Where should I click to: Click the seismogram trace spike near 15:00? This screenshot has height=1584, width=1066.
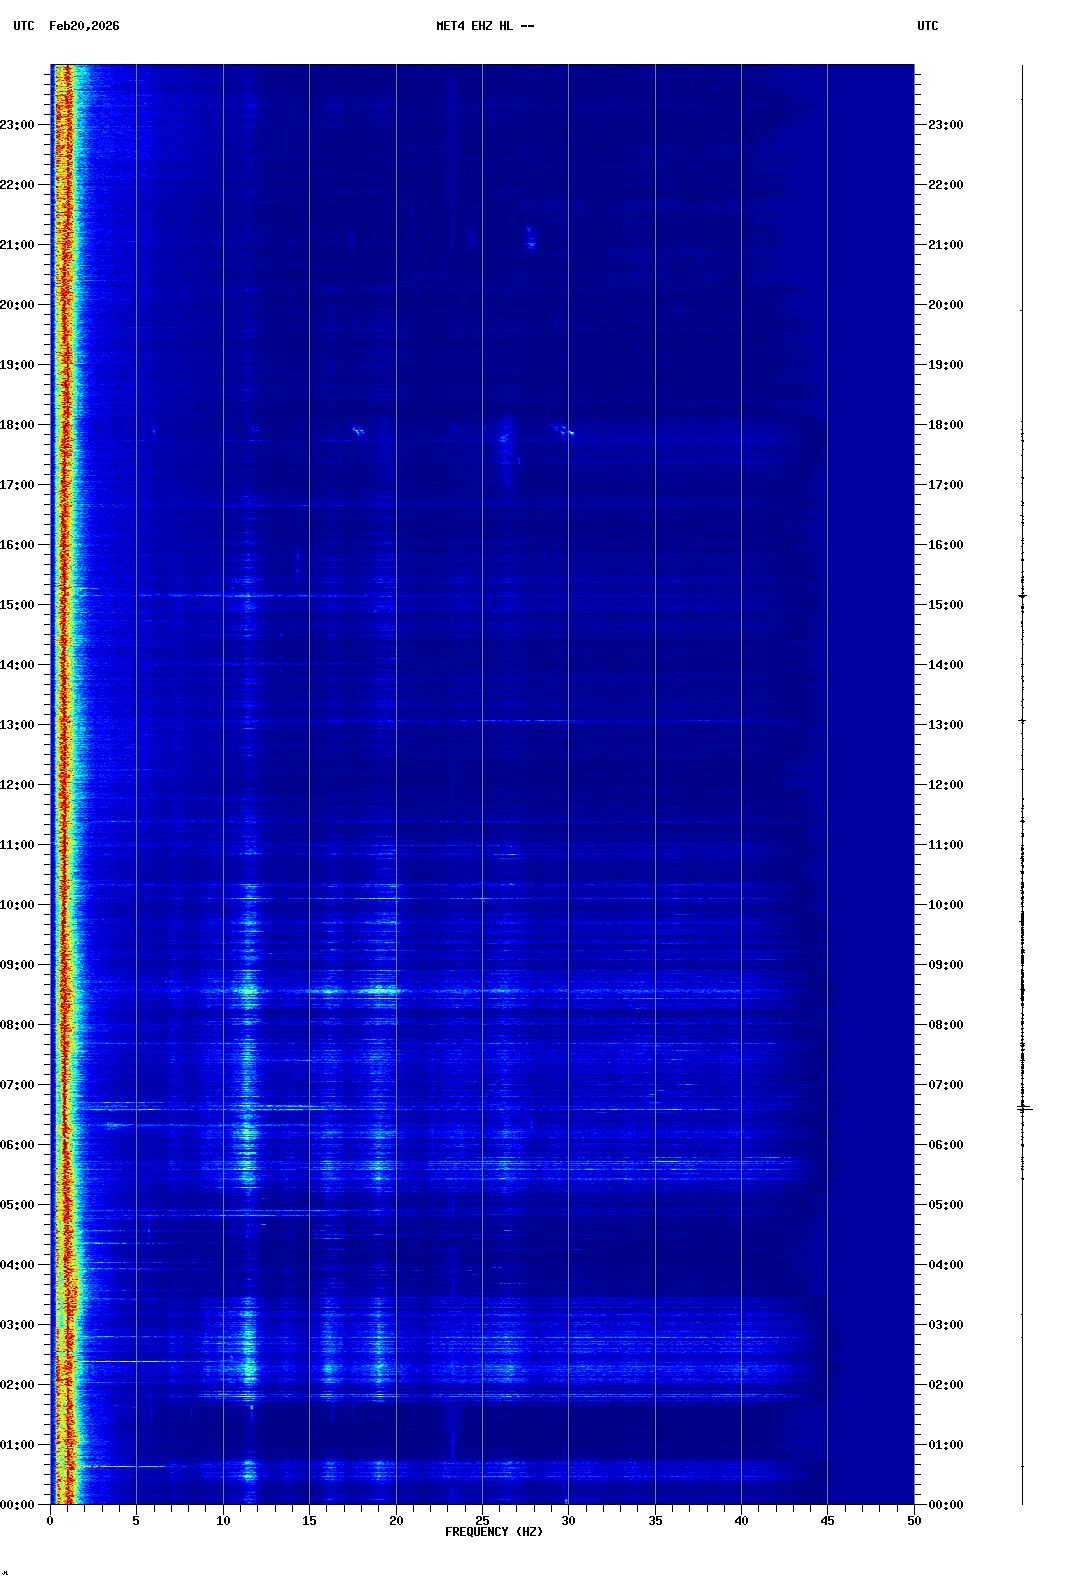pos(1022,596)
